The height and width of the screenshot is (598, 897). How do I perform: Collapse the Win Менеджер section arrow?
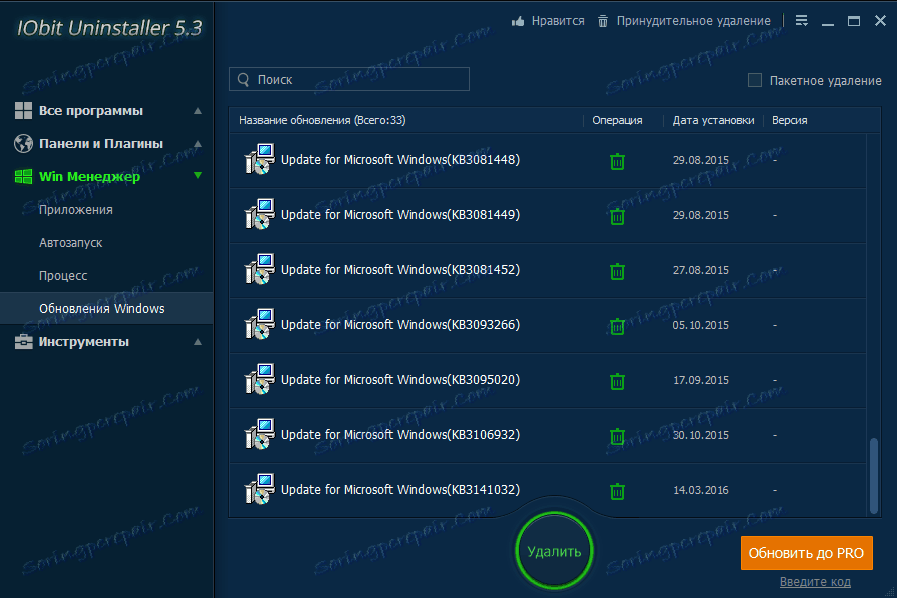pos(198,175)
